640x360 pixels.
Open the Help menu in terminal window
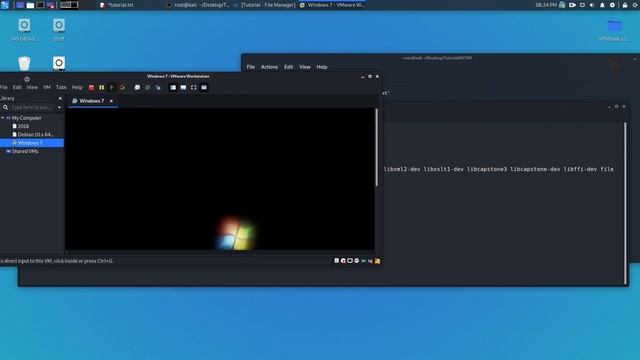[322, 67]
